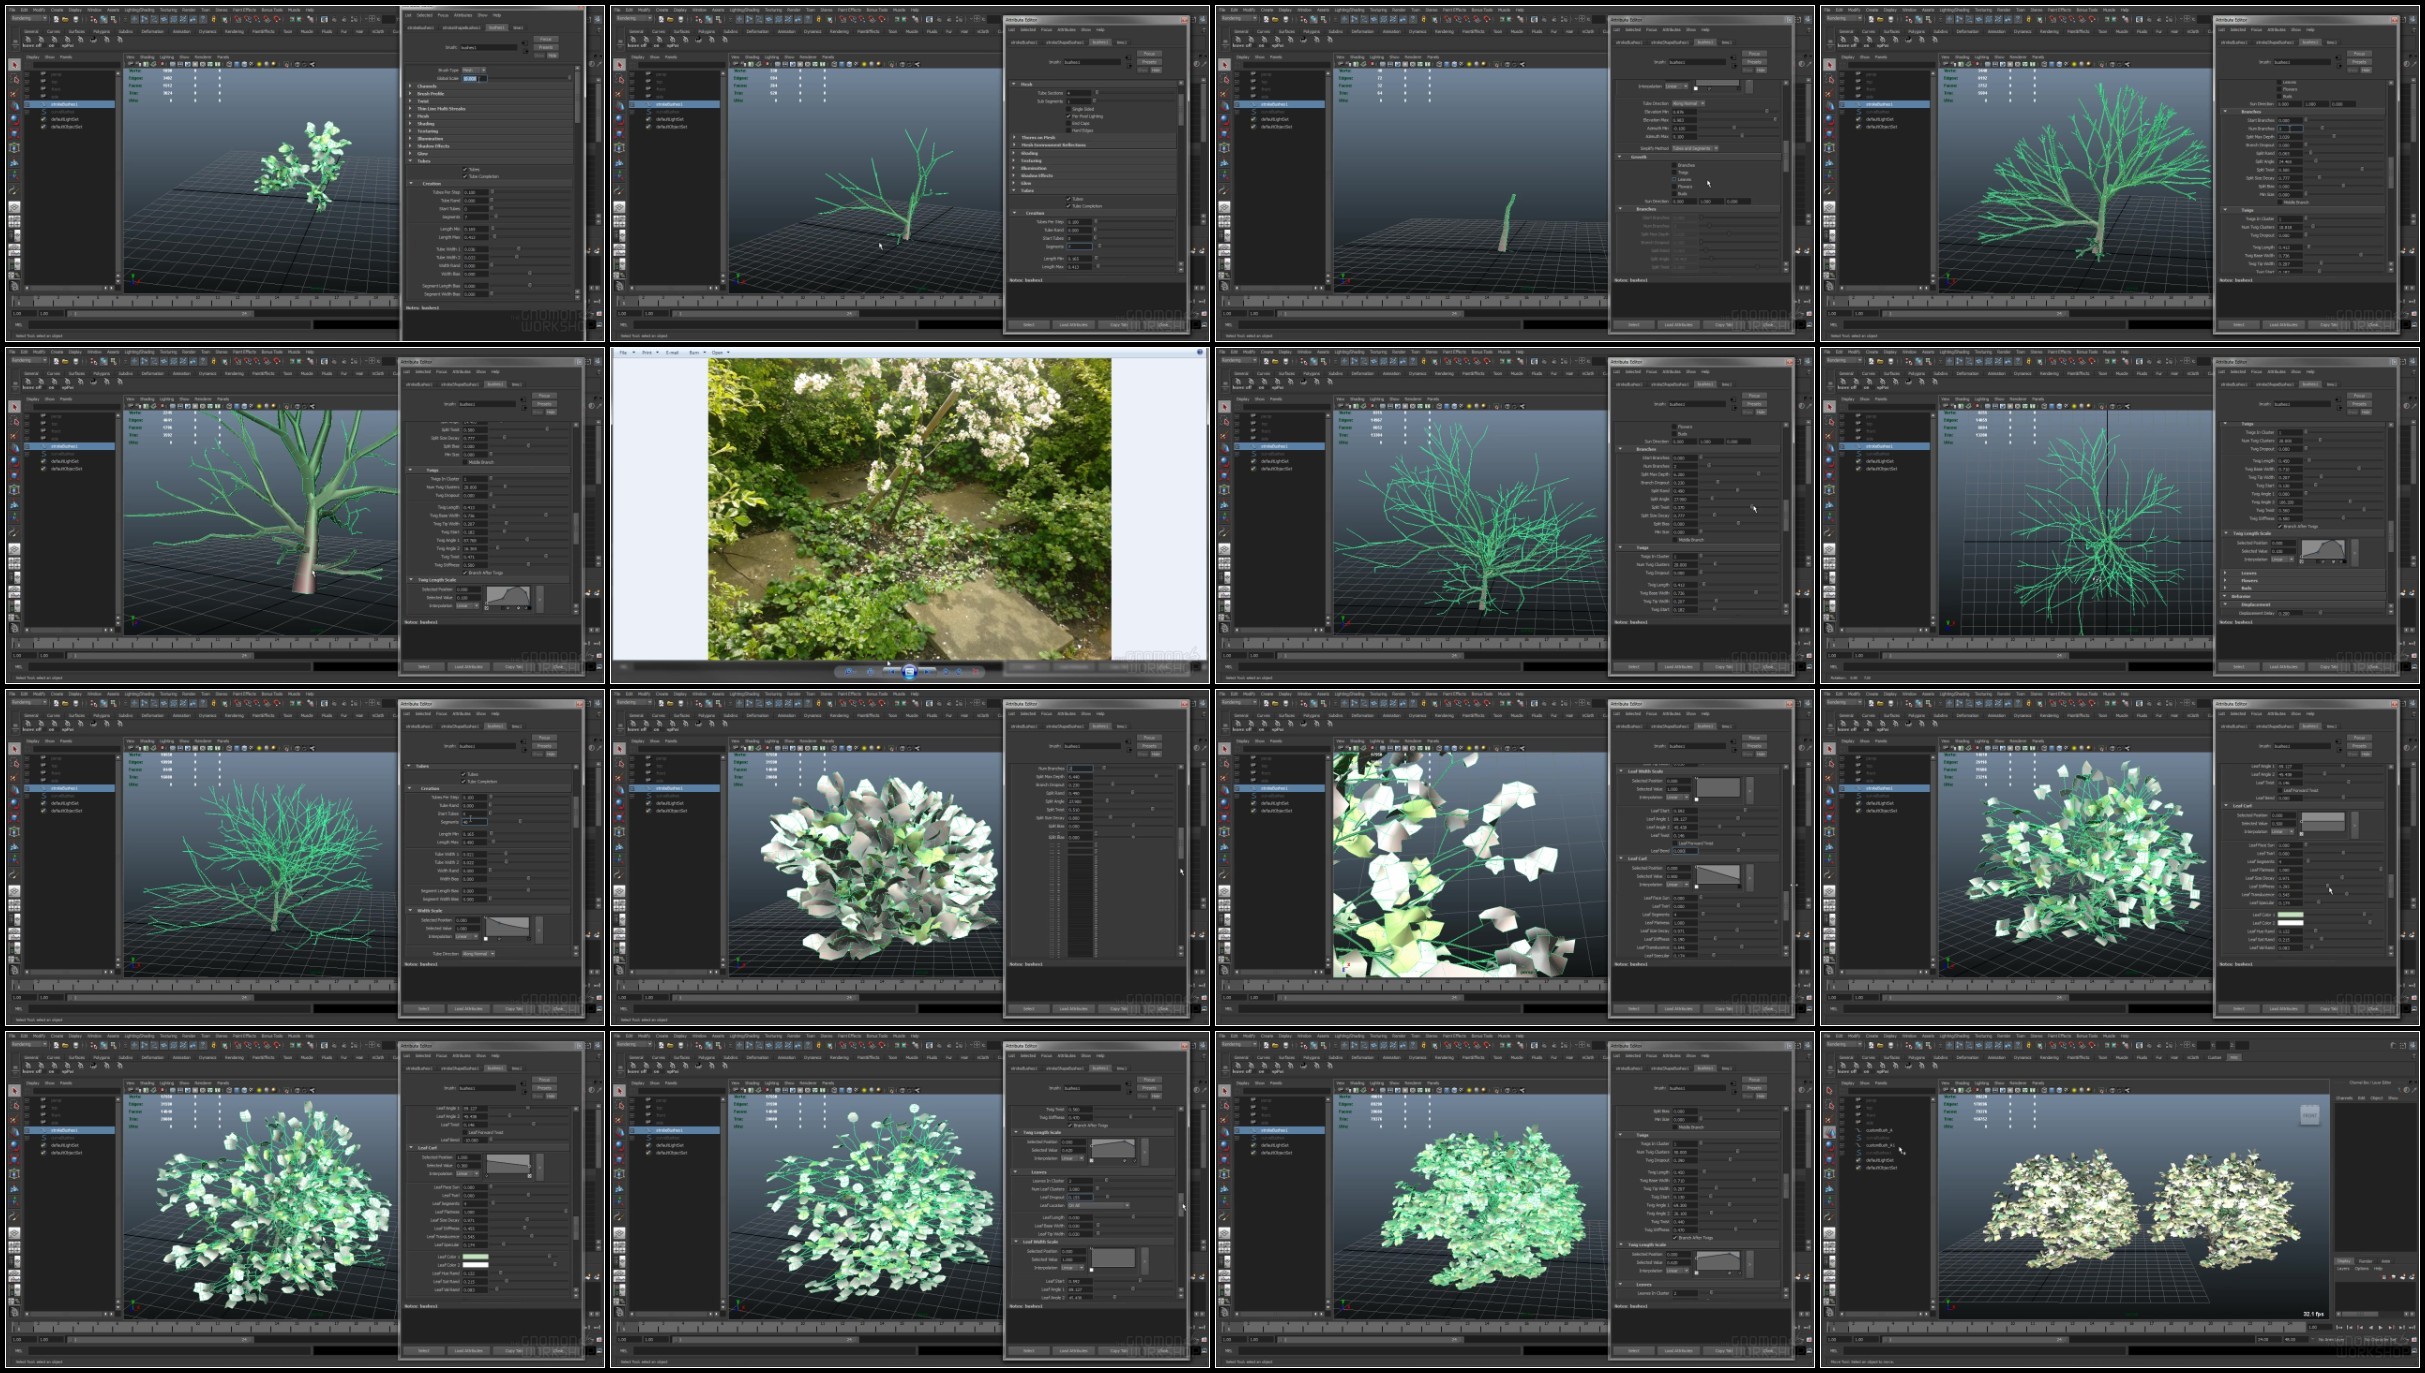Switch to the Display tab in the Layer Editor
Image resolution: width=2425 pixels, height=1373 pixels.
pos(2344,1261)
